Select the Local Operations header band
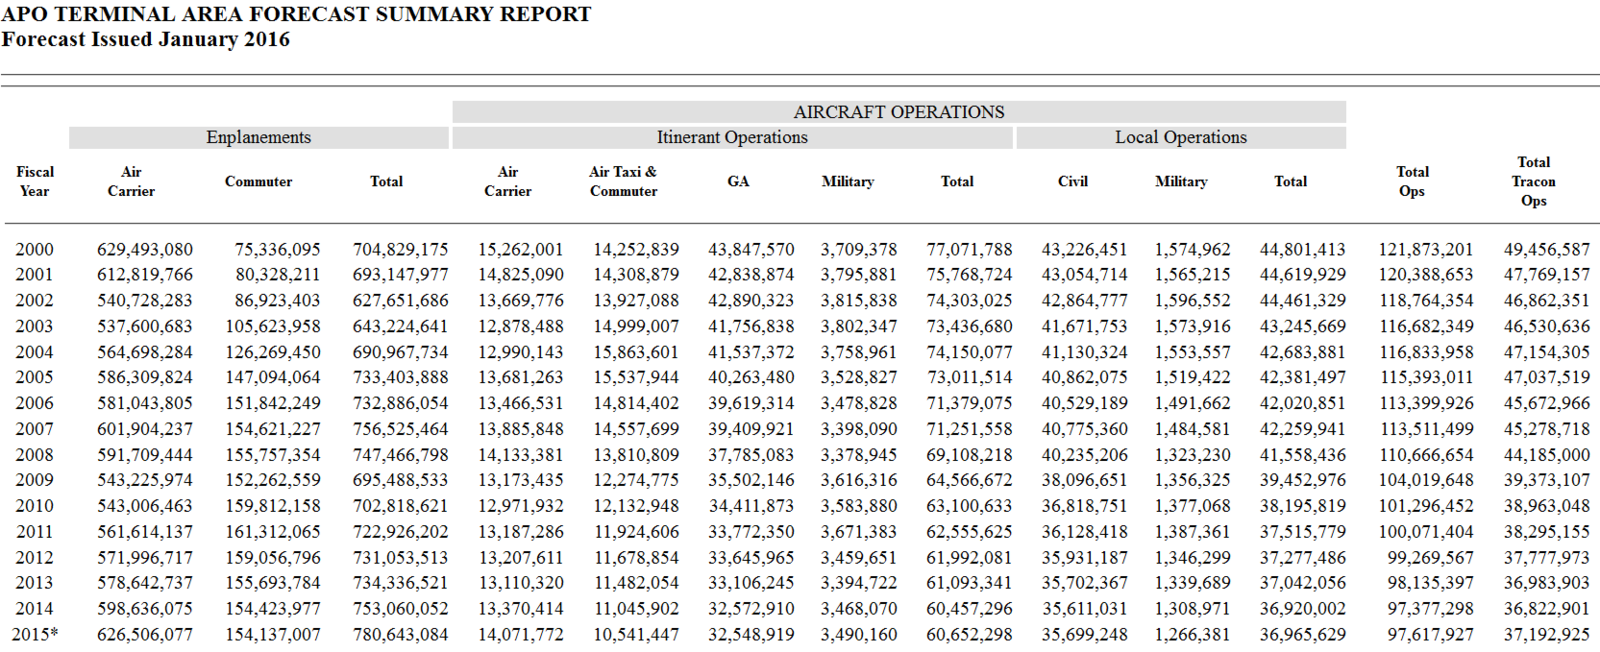The height and width of the screenshot is (652, 1600). pyautogui.click(x=1181, y=137)
